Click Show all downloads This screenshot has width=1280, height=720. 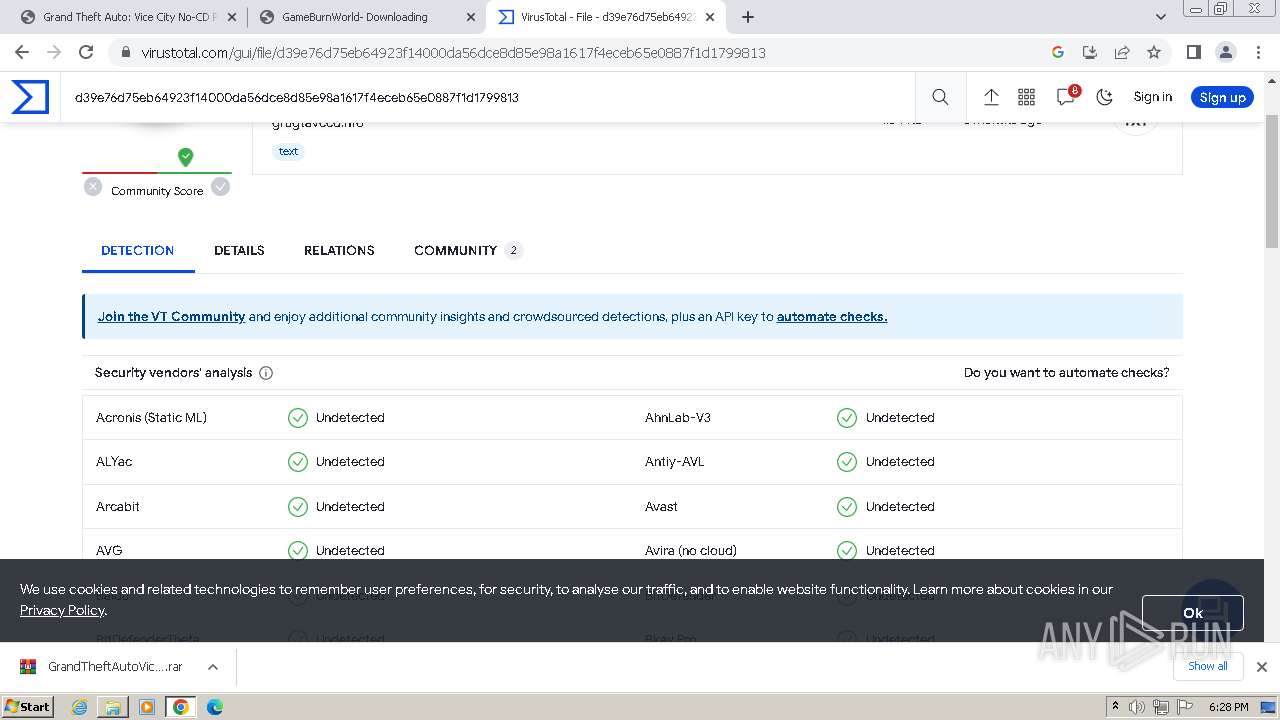click(1208, 666)
